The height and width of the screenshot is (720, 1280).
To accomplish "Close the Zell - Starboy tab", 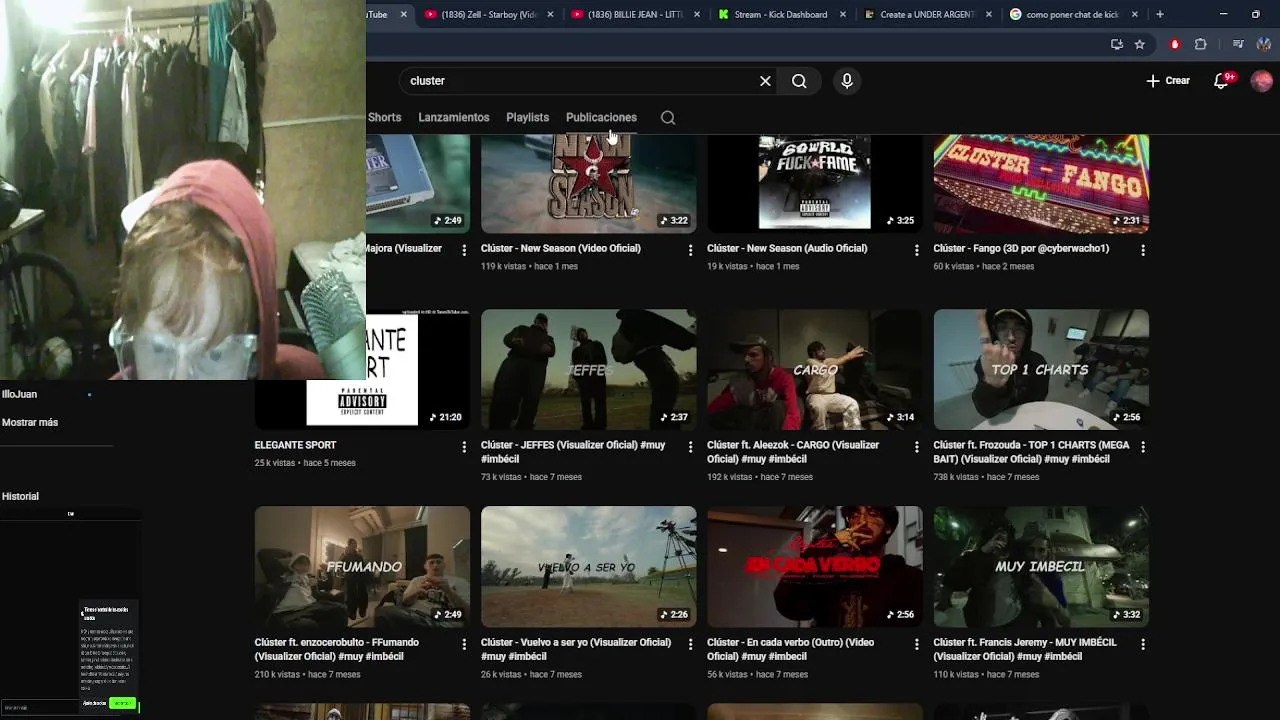I will coord(550,15).
